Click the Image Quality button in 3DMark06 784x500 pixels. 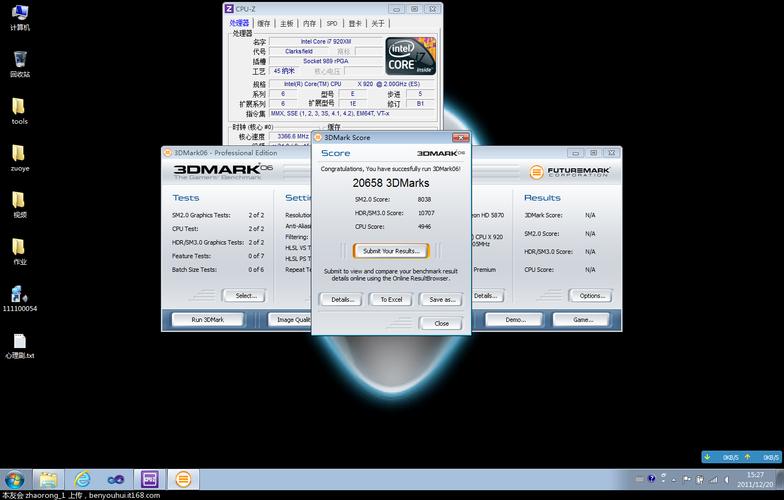(290, 320)
